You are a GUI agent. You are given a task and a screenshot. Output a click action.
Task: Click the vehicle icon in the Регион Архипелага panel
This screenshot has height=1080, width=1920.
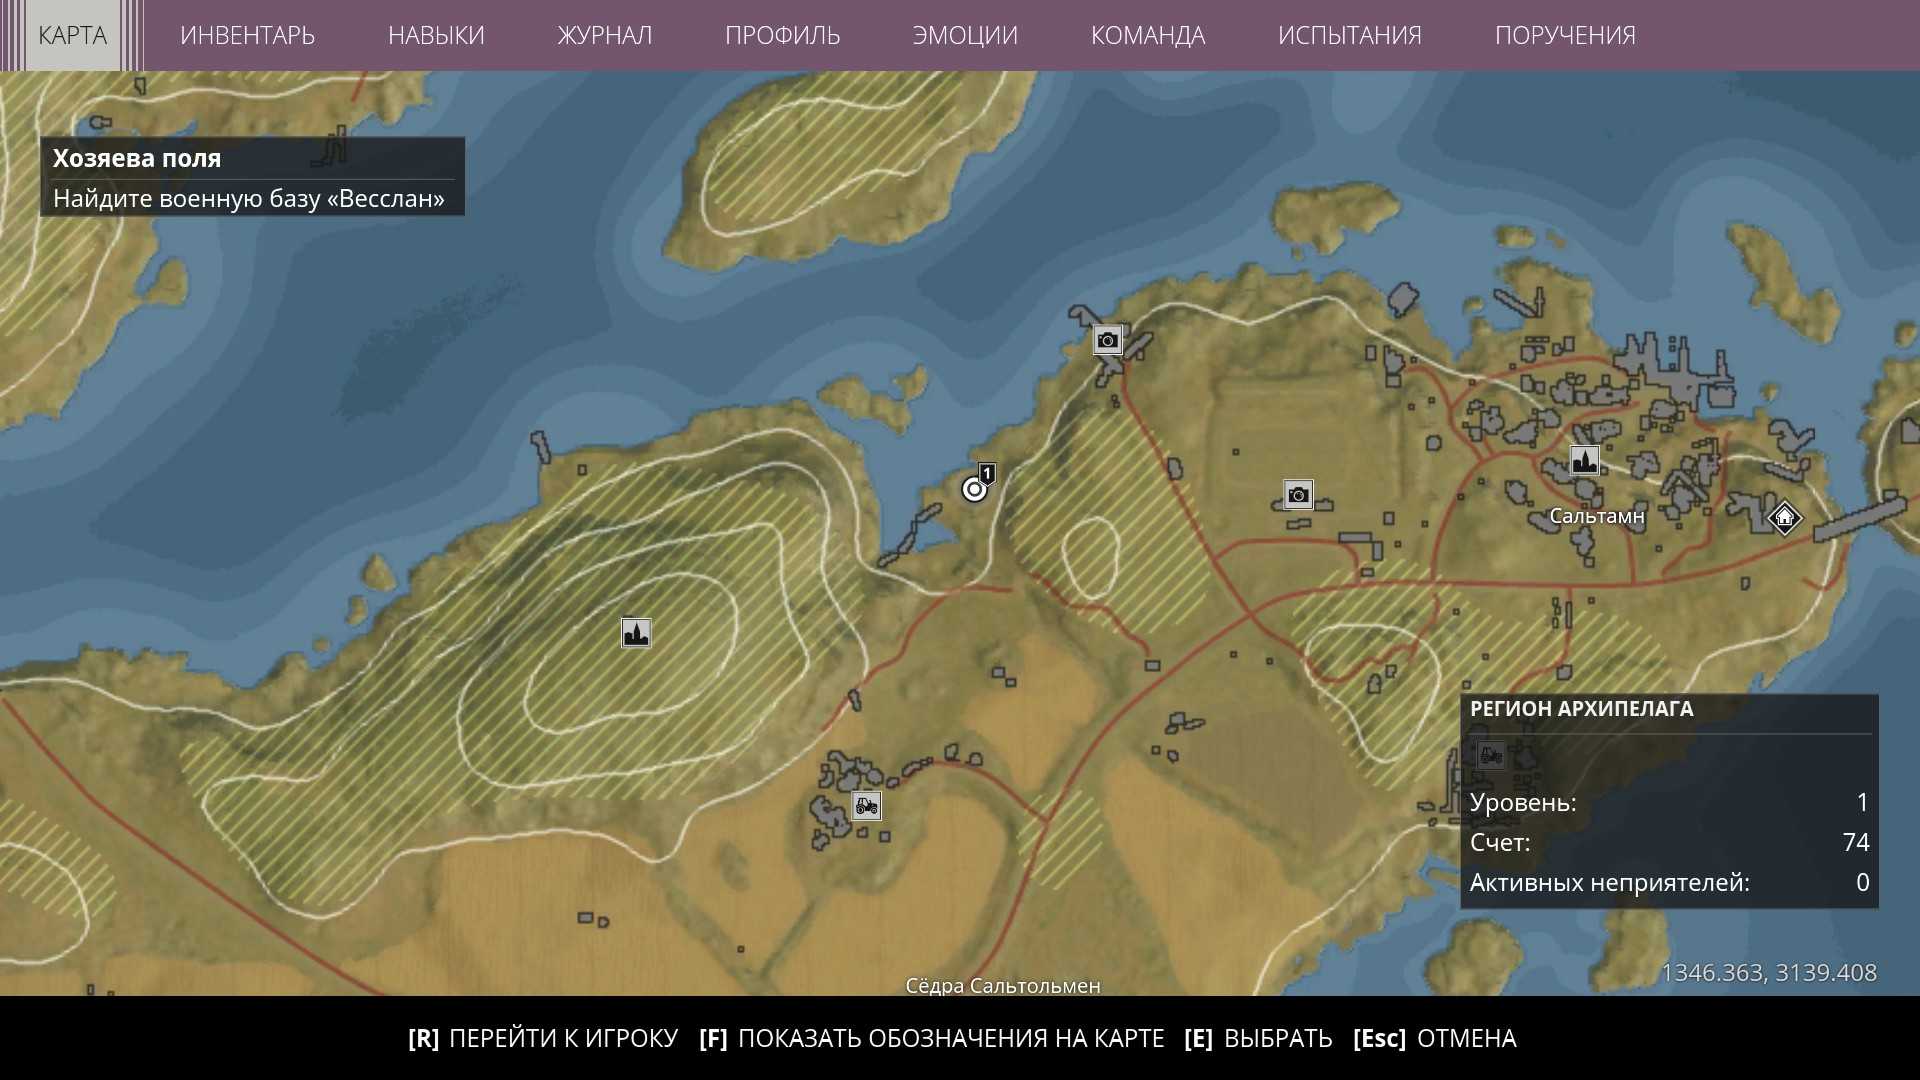point(1490,755)
